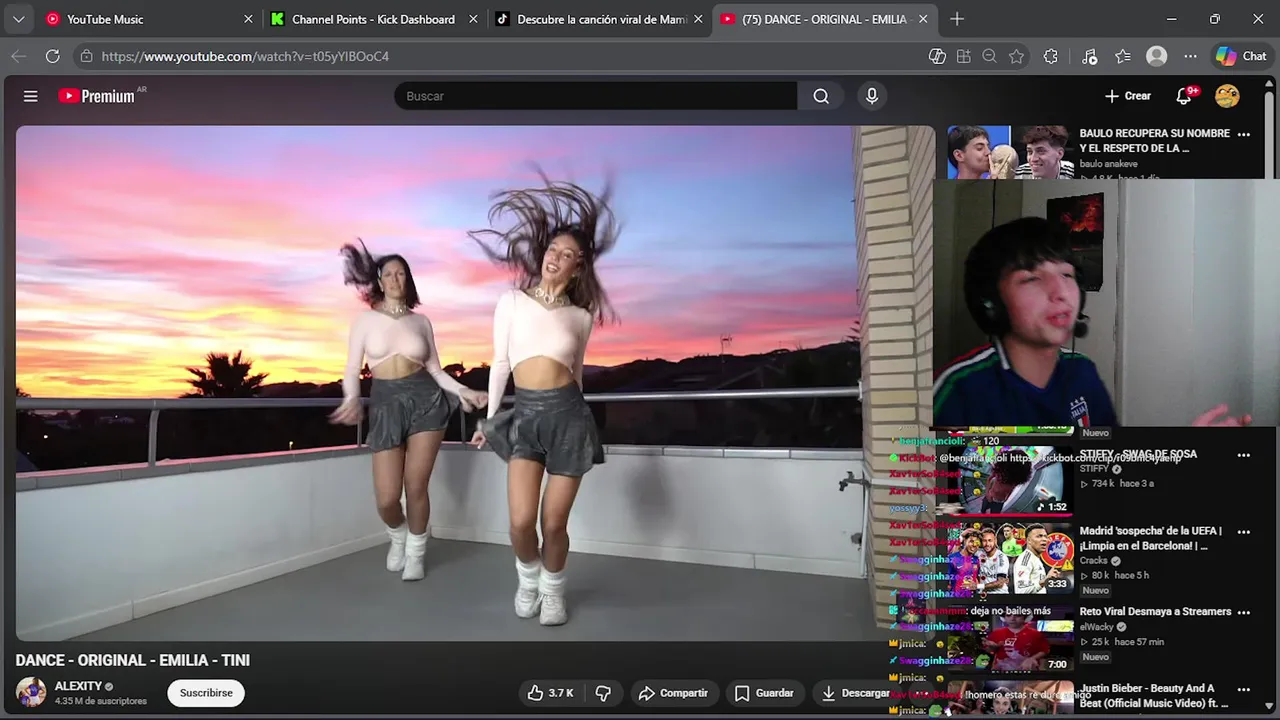Close the YouTube Music tab
The height and width of the screenshot is (720, 1280).
coord(248,19)
